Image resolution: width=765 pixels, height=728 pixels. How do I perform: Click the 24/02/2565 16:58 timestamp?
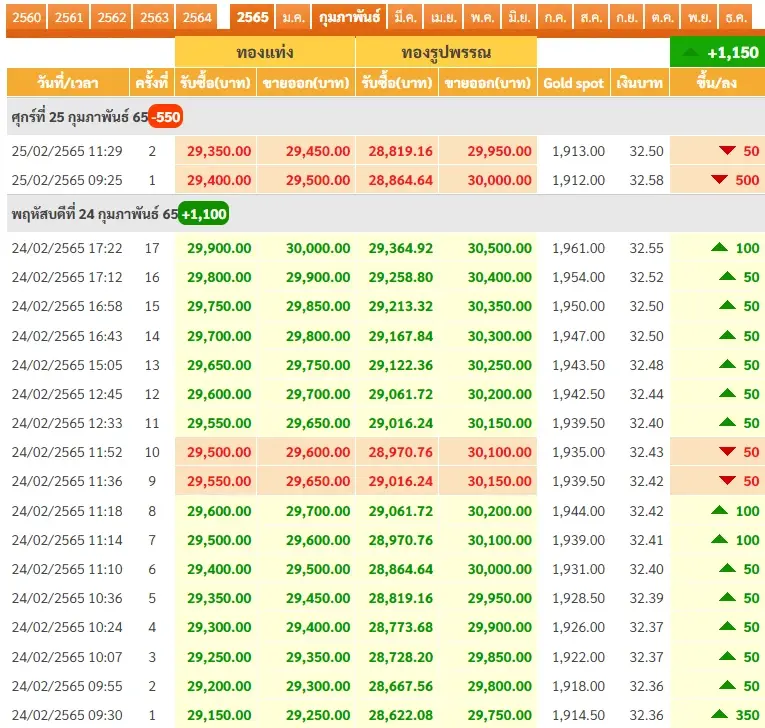(x=67, y=306)
